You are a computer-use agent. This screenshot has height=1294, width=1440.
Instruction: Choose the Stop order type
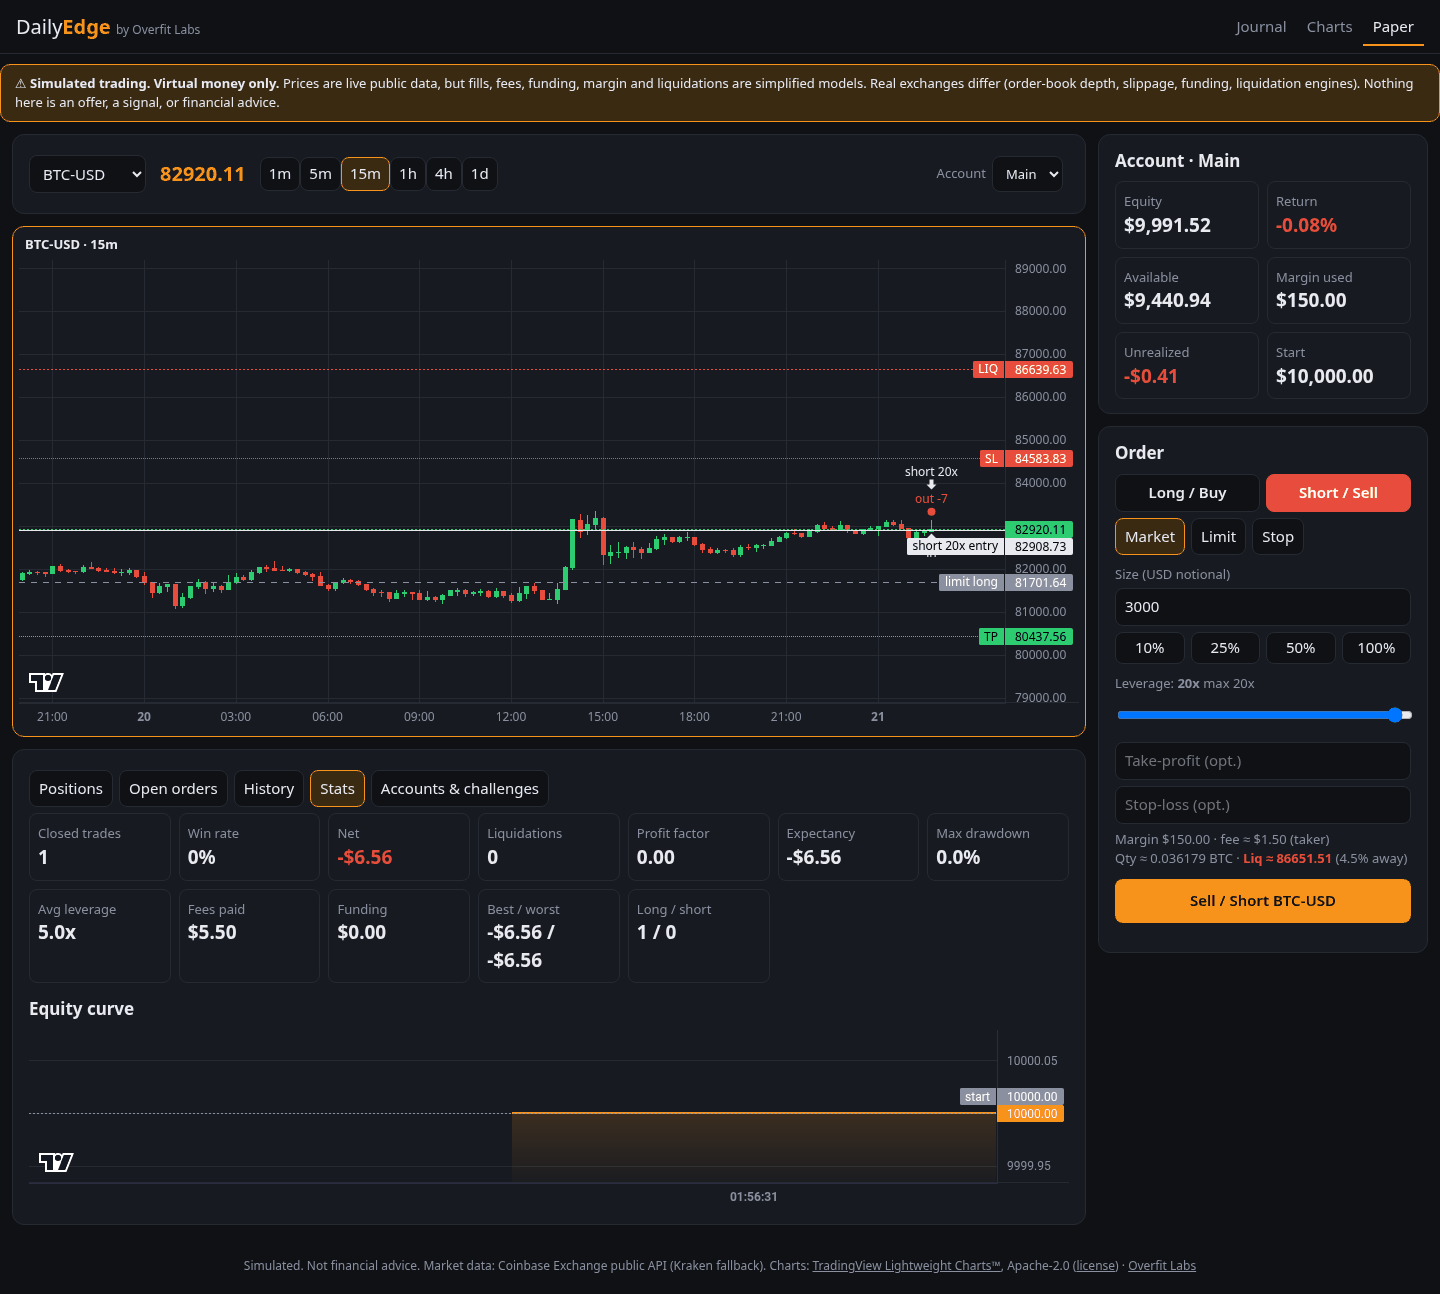click(1278, 537)
